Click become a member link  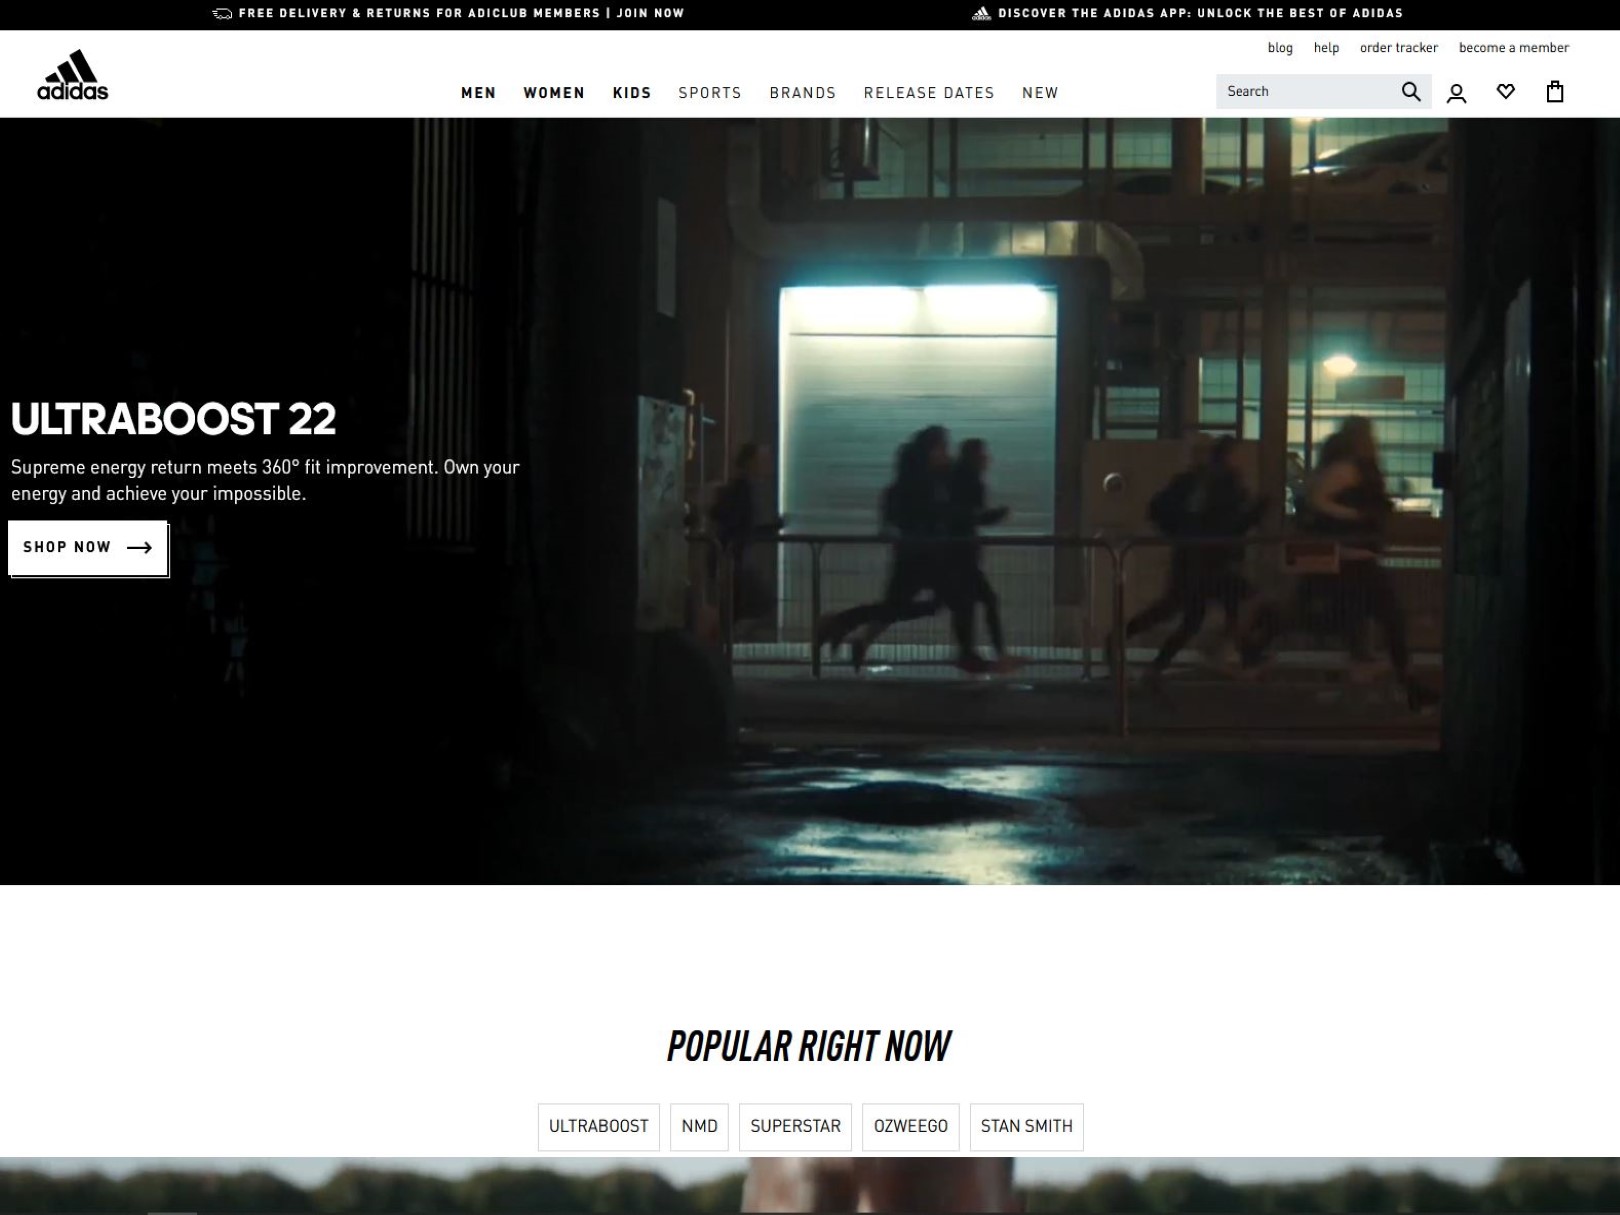[x=1513, y=48]
